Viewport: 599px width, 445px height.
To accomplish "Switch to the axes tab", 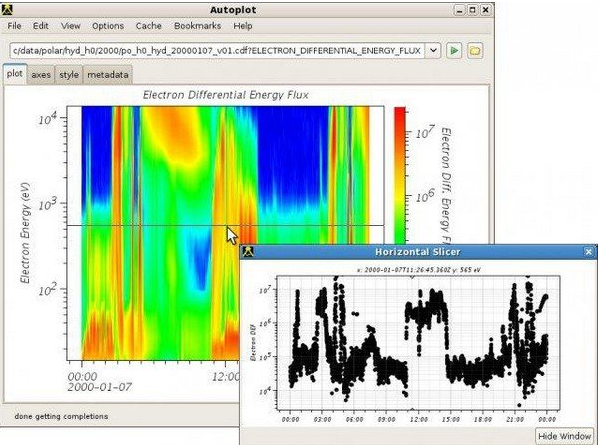I will [41, 75].
